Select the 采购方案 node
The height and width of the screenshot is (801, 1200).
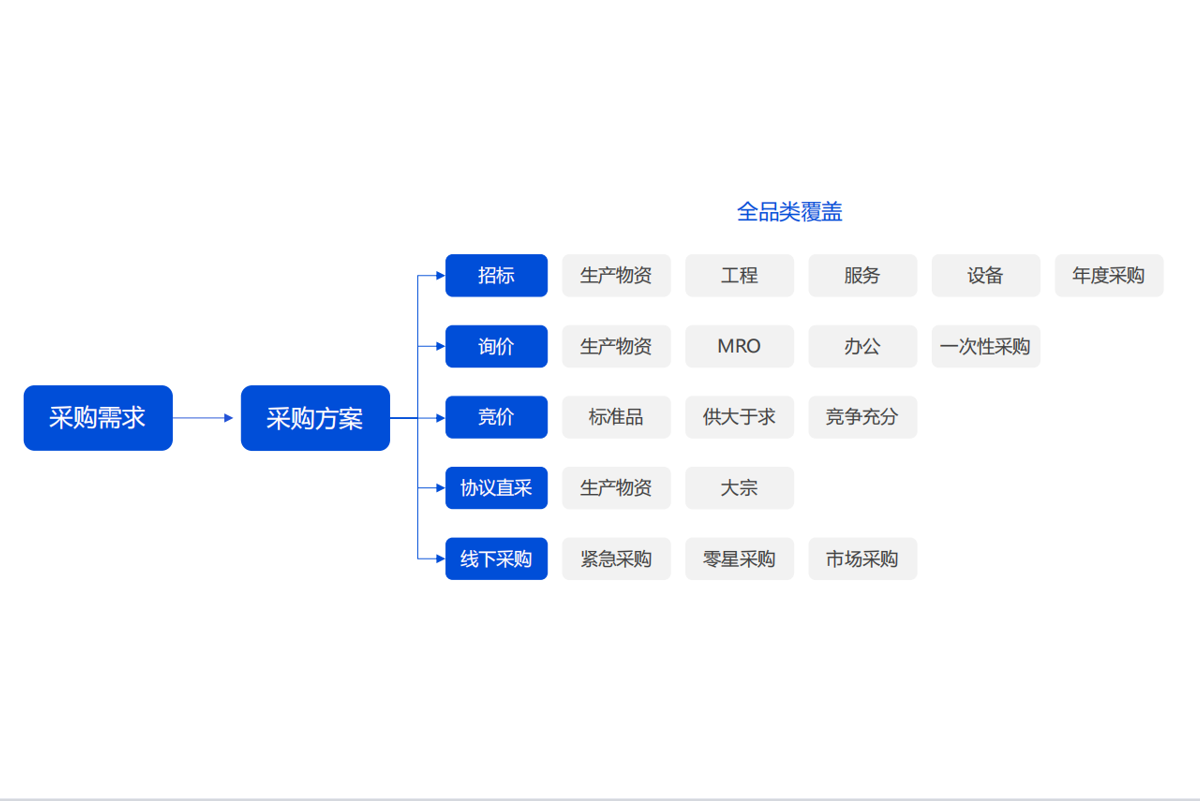[315, 418]
